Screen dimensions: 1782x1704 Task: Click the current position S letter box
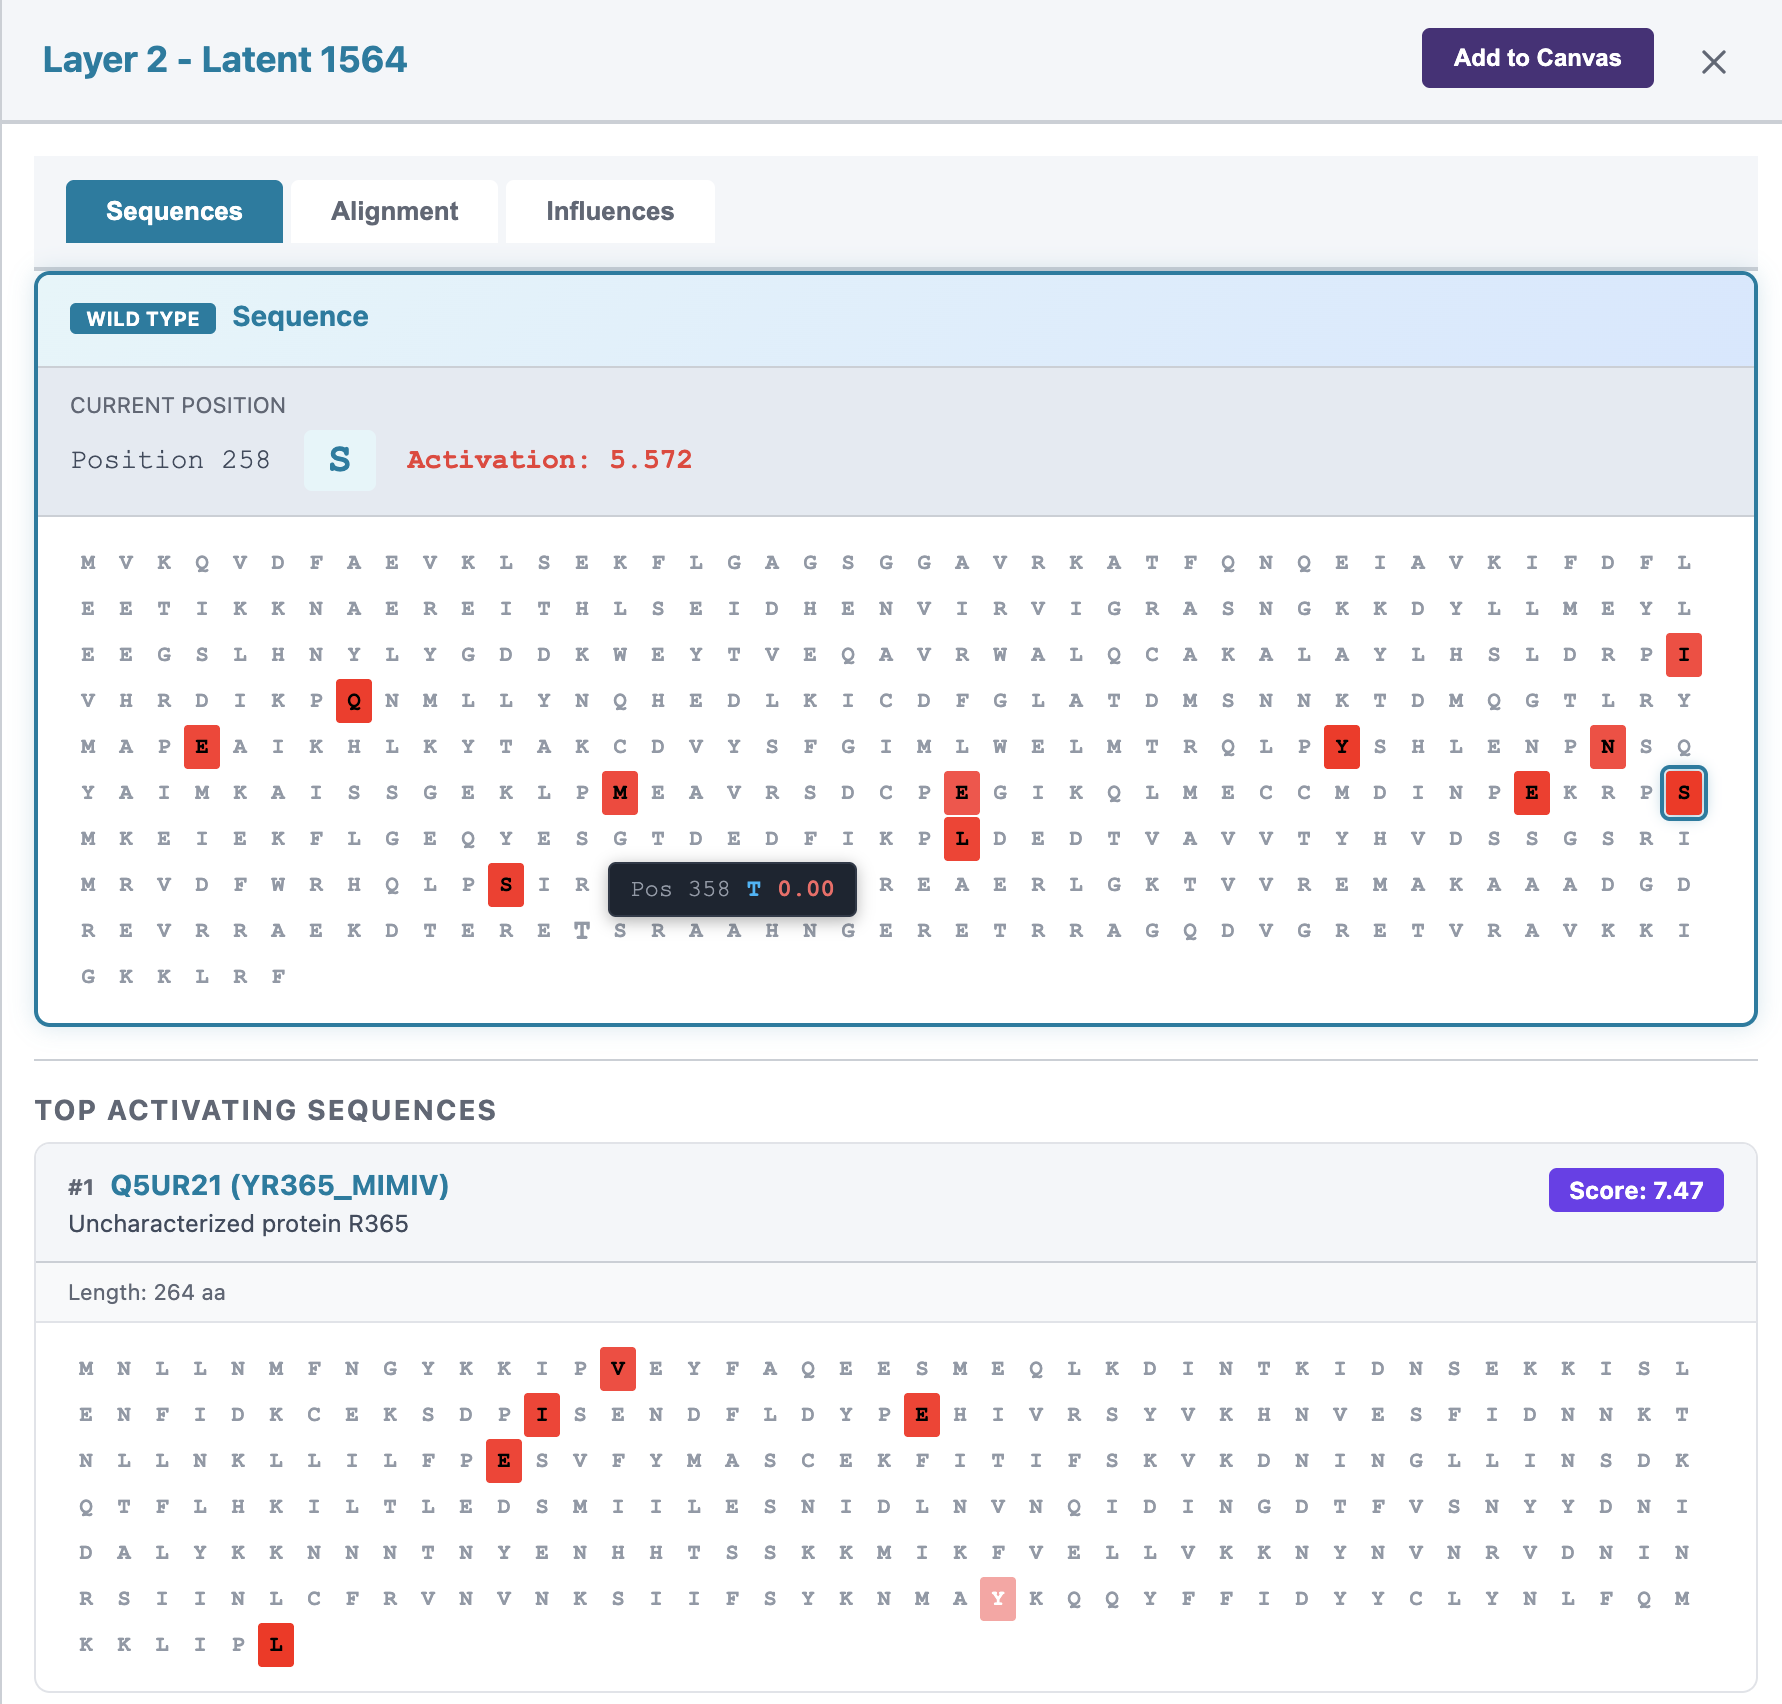(339, 460)
